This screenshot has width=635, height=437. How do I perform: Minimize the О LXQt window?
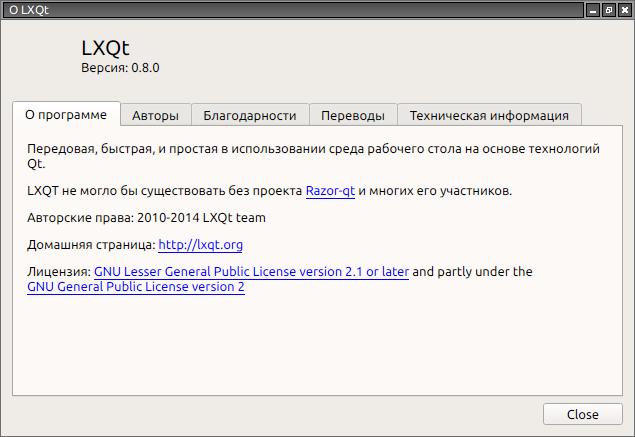point(593,10)
